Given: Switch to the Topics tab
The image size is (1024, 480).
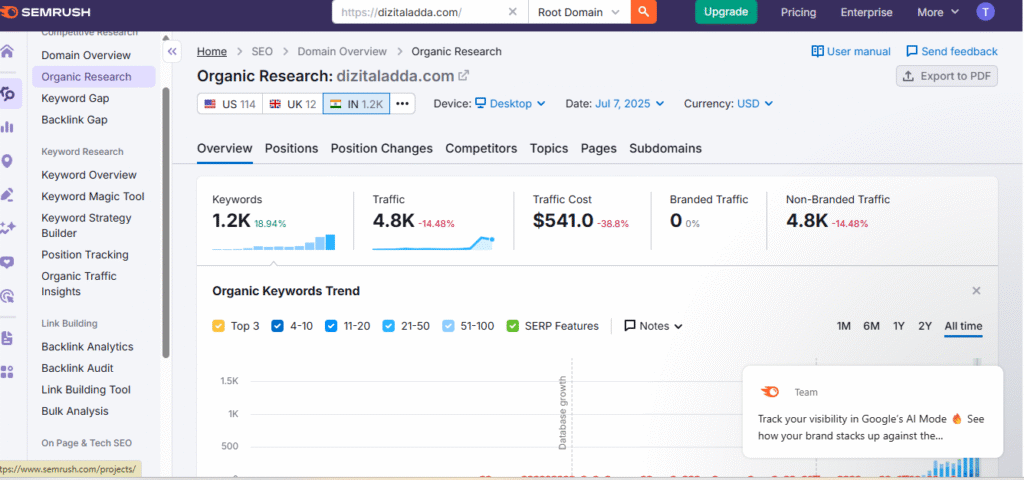Looking at the screenshot, I should pyautogui.click(x=549, y=148).
